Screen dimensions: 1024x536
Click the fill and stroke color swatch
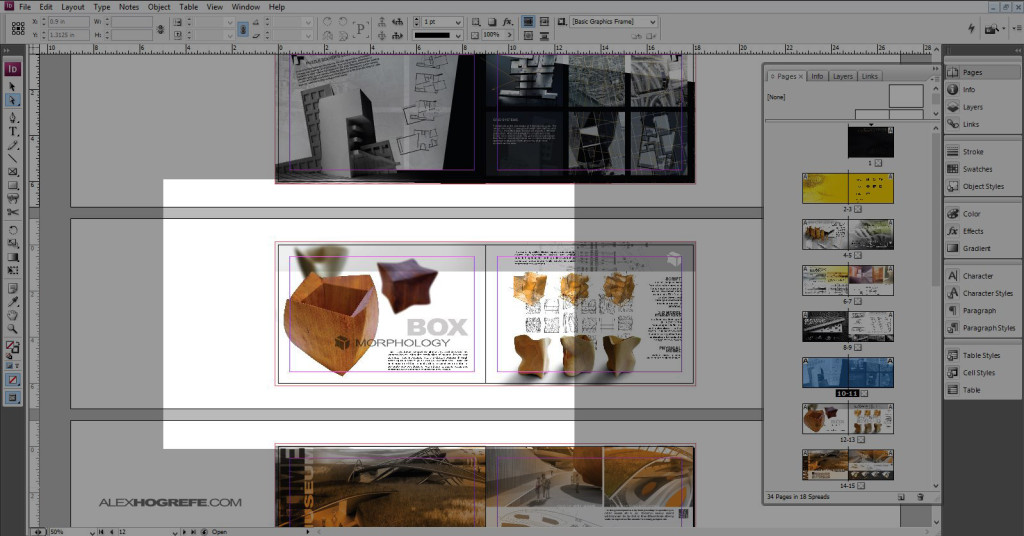[x=13, y=348]
